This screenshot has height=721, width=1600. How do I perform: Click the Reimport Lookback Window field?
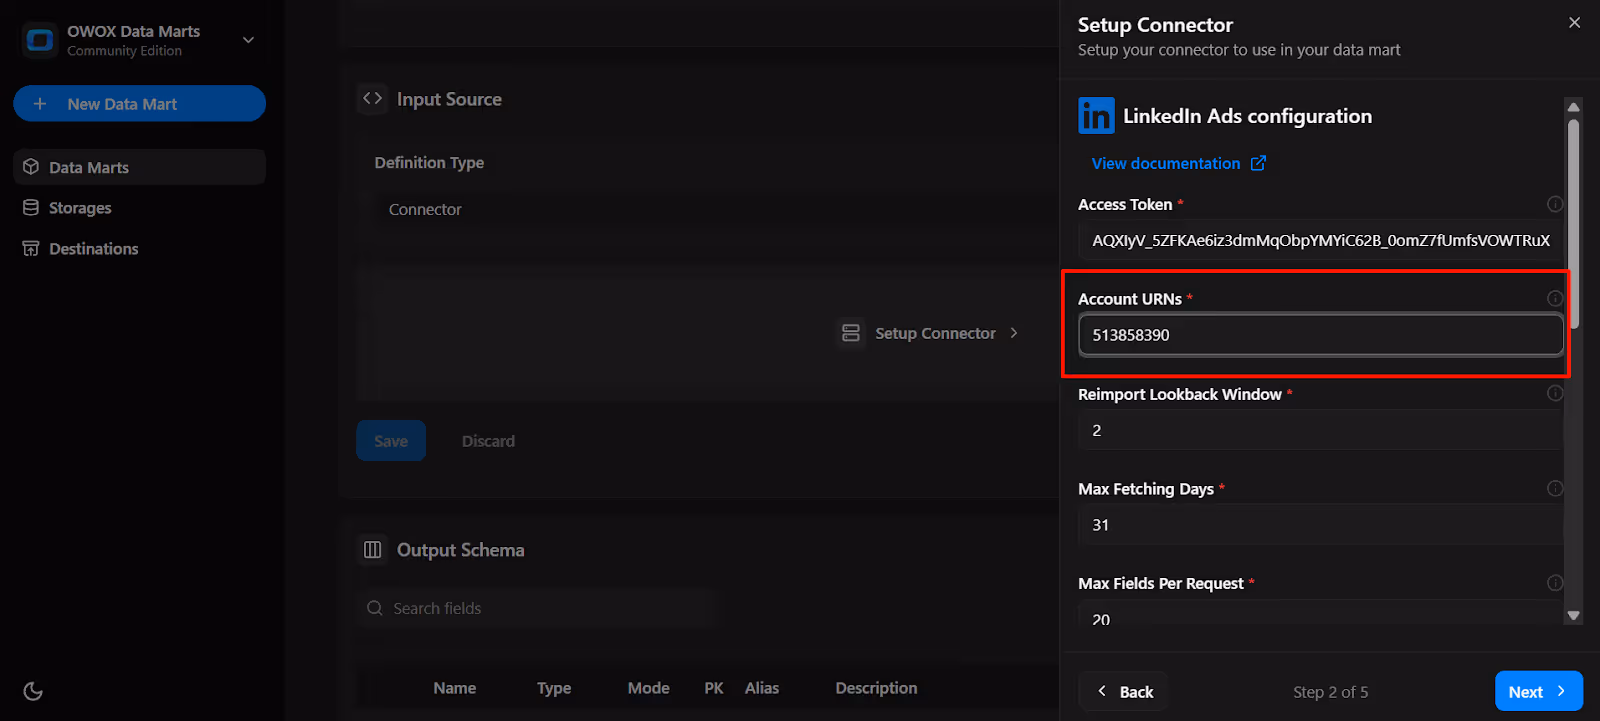click(1320, 430)
